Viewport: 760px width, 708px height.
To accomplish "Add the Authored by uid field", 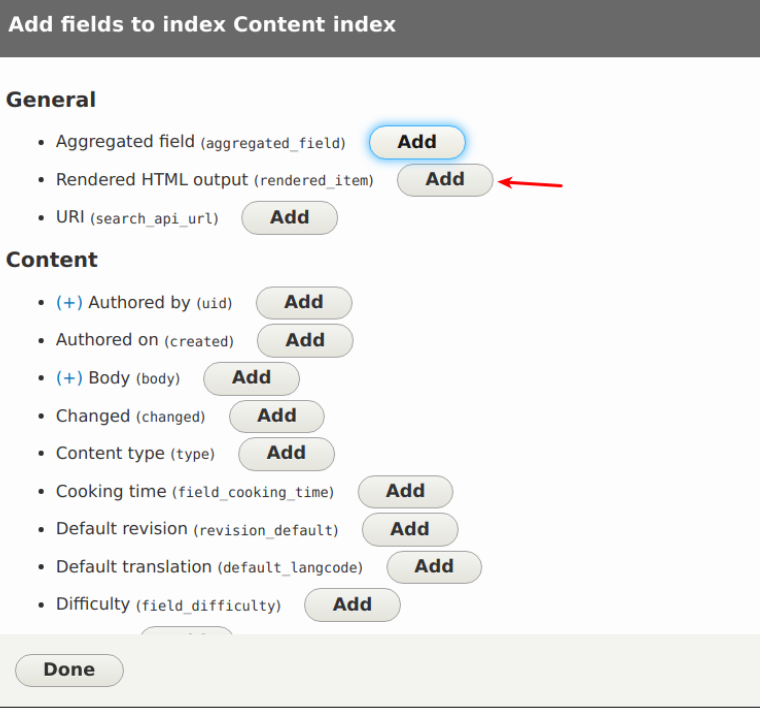I will pyautogui.click(x=303, y=302).
